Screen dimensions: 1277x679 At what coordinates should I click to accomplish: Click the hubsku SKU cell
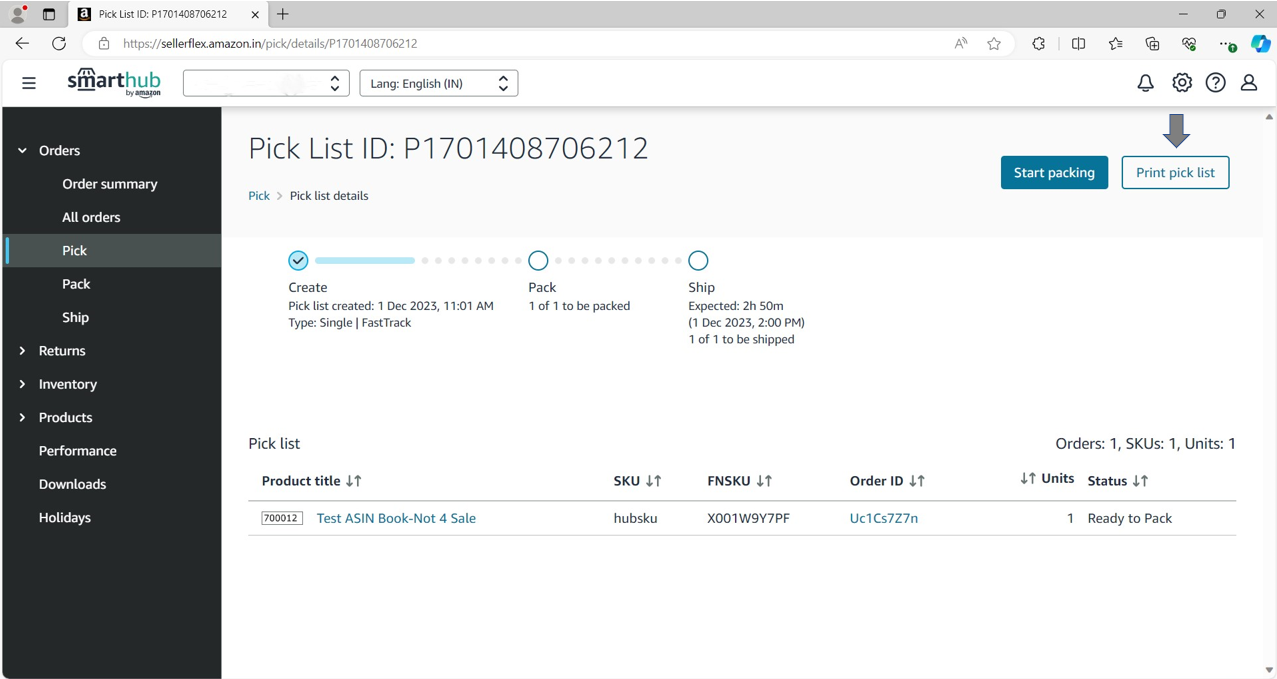coord(635,518)
